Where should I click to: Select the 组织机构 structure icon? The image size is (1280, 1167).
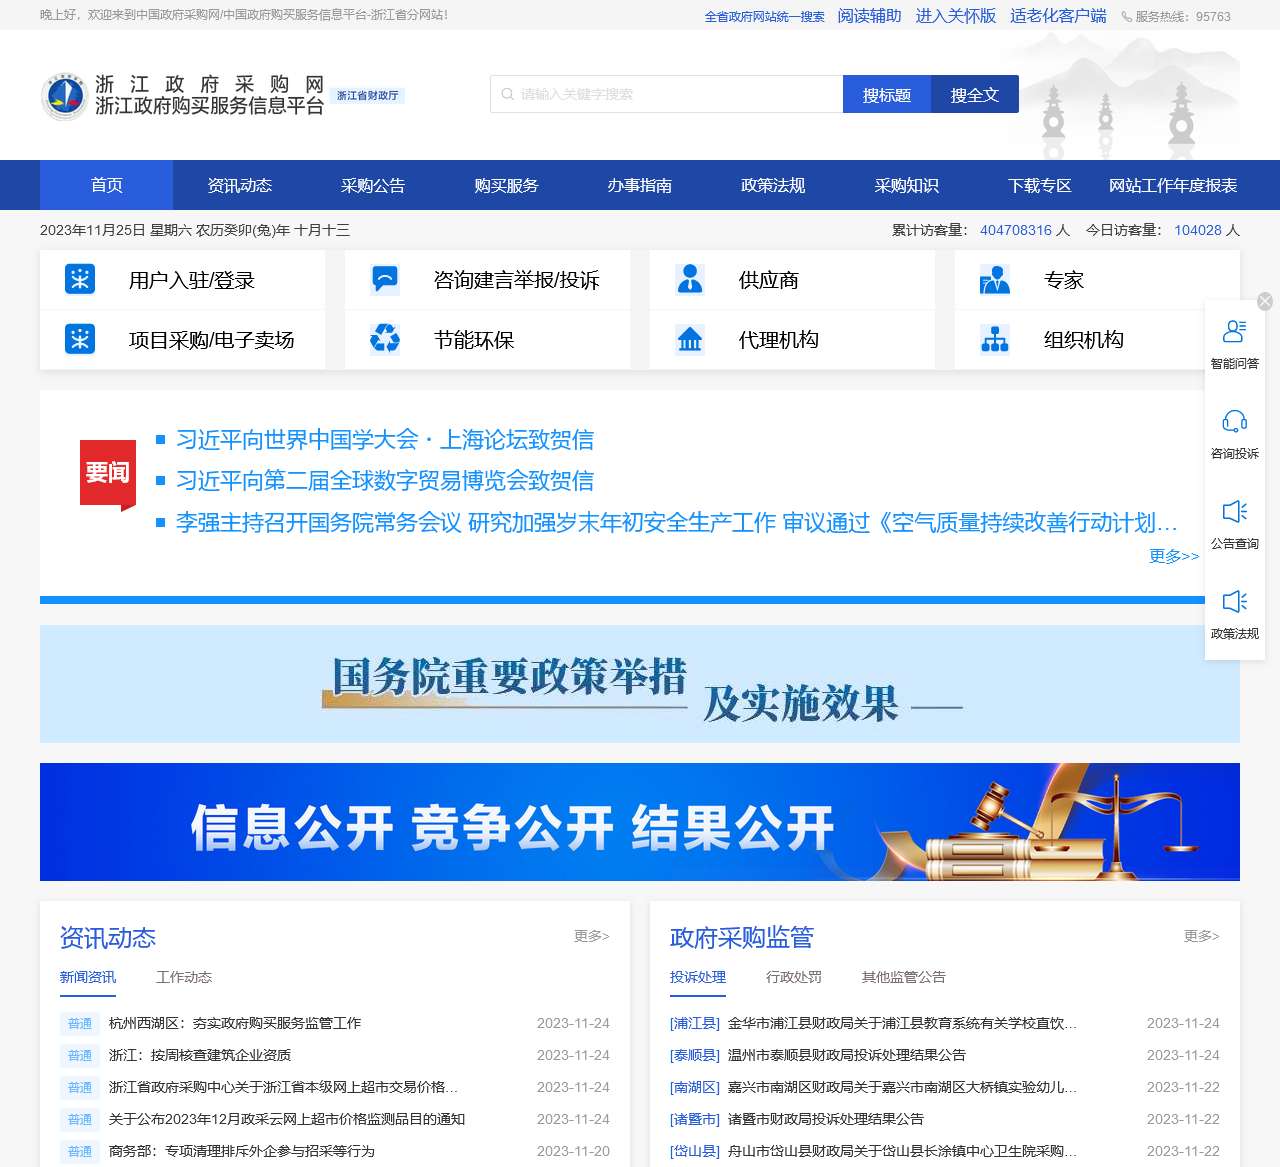tap(995, 340)
